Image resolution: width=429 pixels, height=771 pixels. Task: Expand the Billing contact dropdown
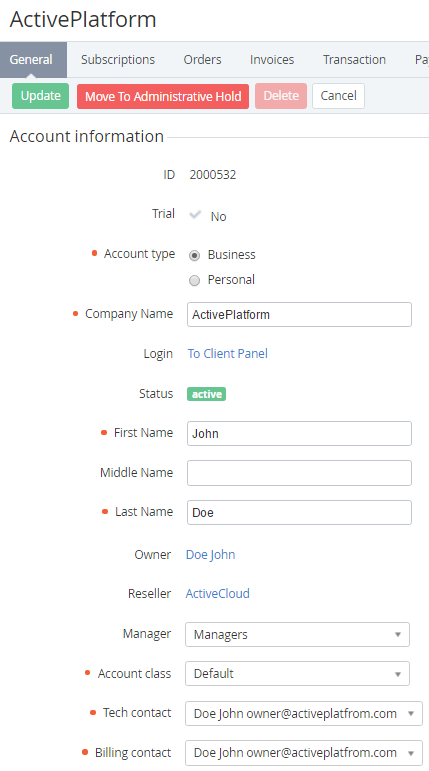304,753
